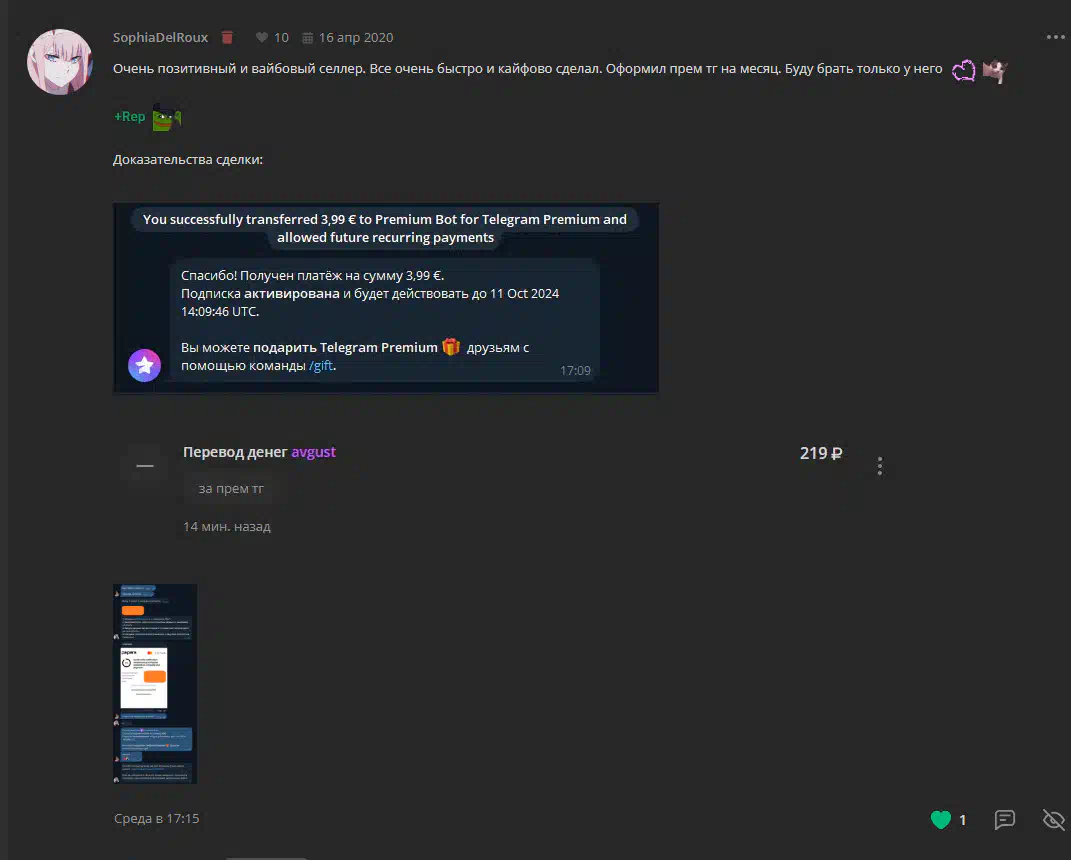1071x860 pixels.
Task: Click the Pepe emoji next to +Rep
Action: (x=166, y=117)
